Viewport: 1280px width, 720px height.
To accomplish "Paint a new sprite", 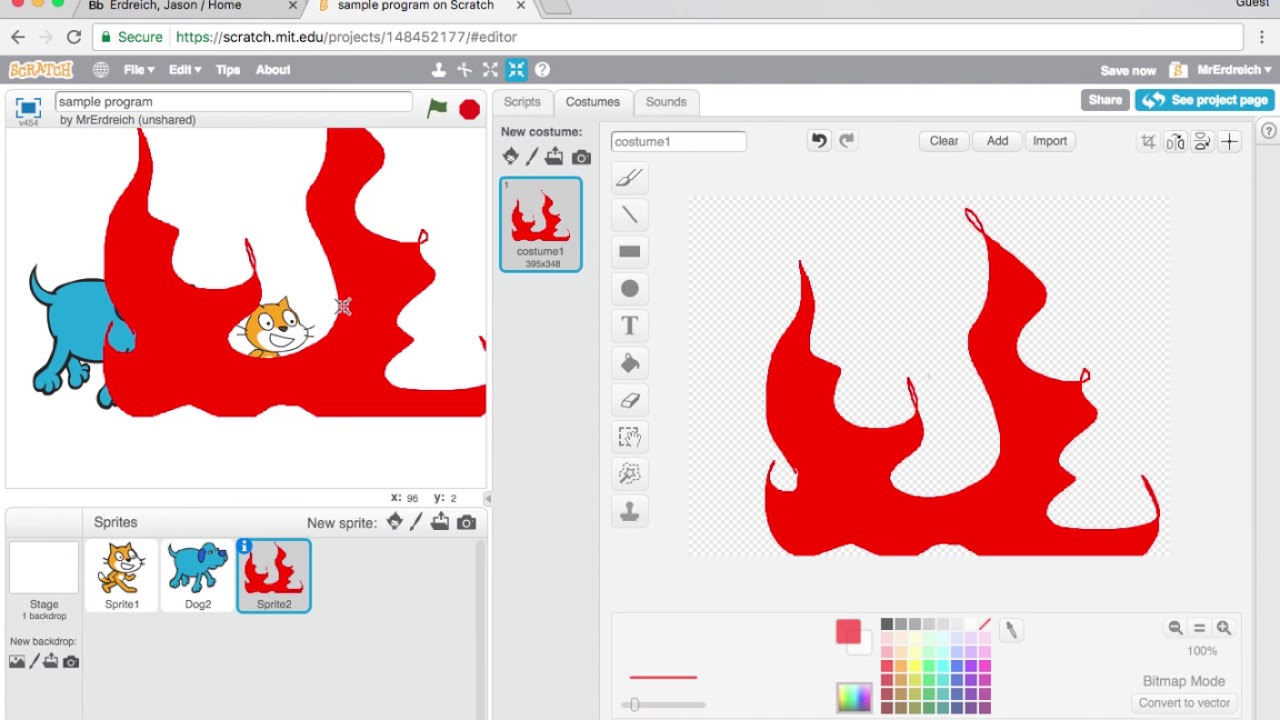I will [x=416, y=522].
